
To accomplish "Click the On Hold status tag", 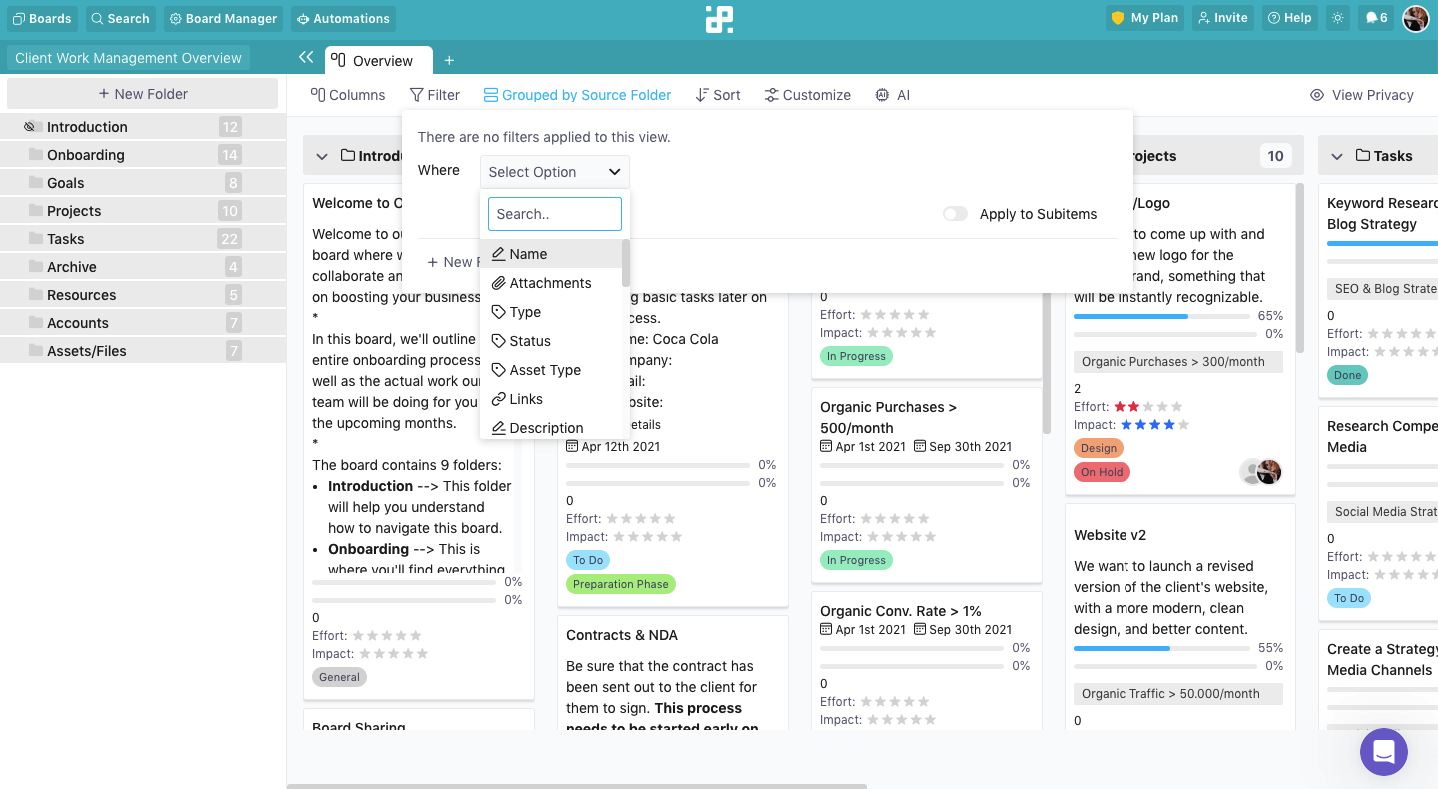I will click(x=1102, y=472).
